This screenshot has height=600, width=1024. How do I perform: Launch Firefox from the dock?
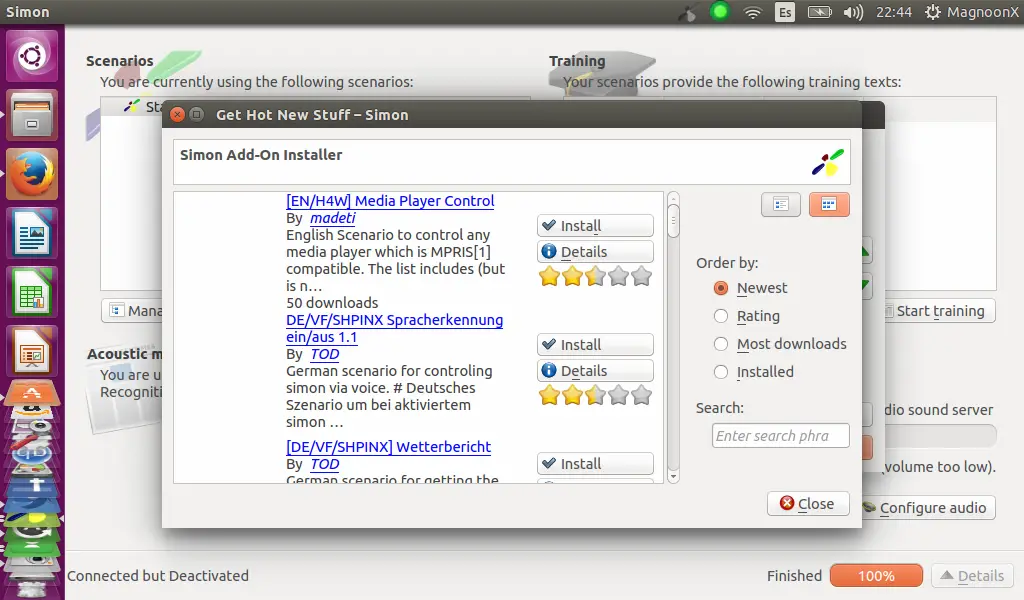pyautogui.click(x=32, y=174)
